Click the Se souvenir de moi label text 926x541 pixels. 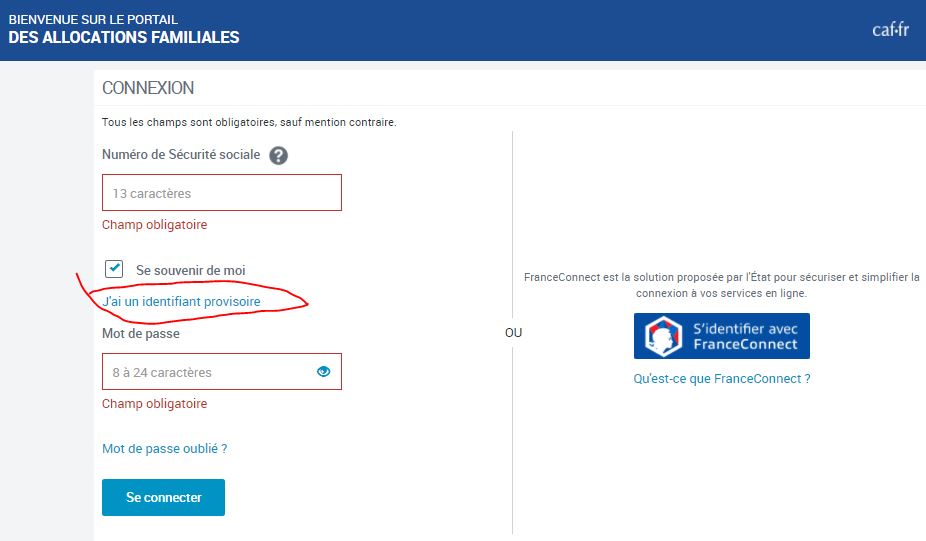pyautogui.click(x=190, y=270)
